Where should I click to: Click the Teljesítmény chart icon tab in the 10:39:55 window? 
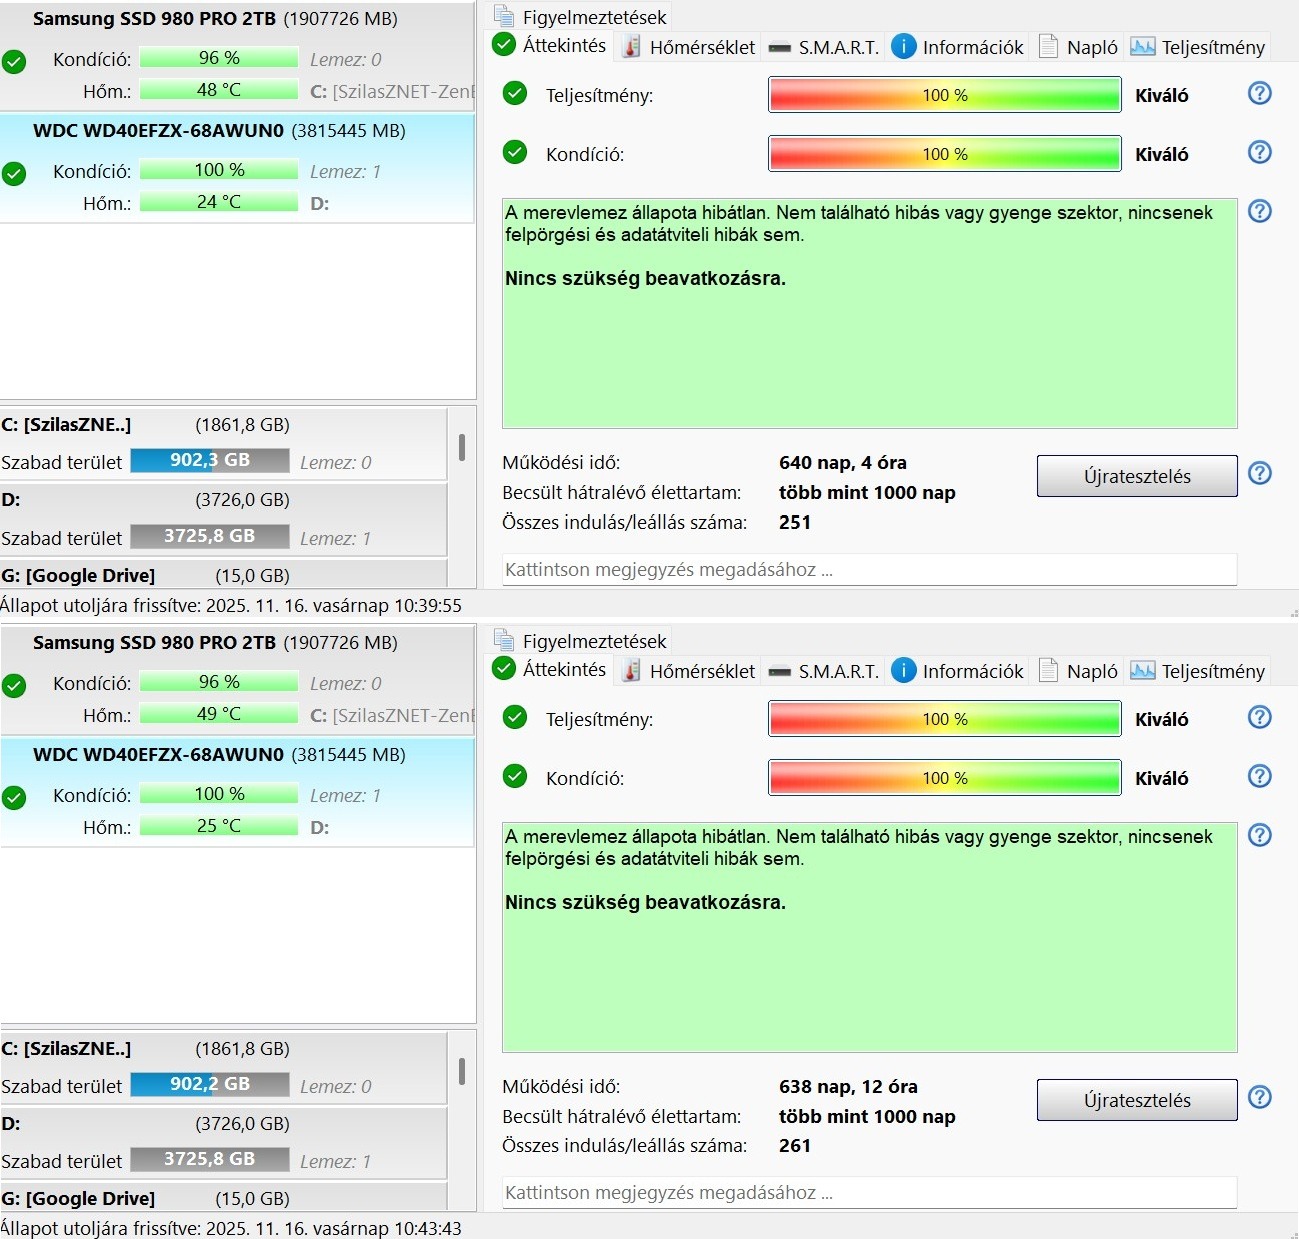click(1197, 47)
